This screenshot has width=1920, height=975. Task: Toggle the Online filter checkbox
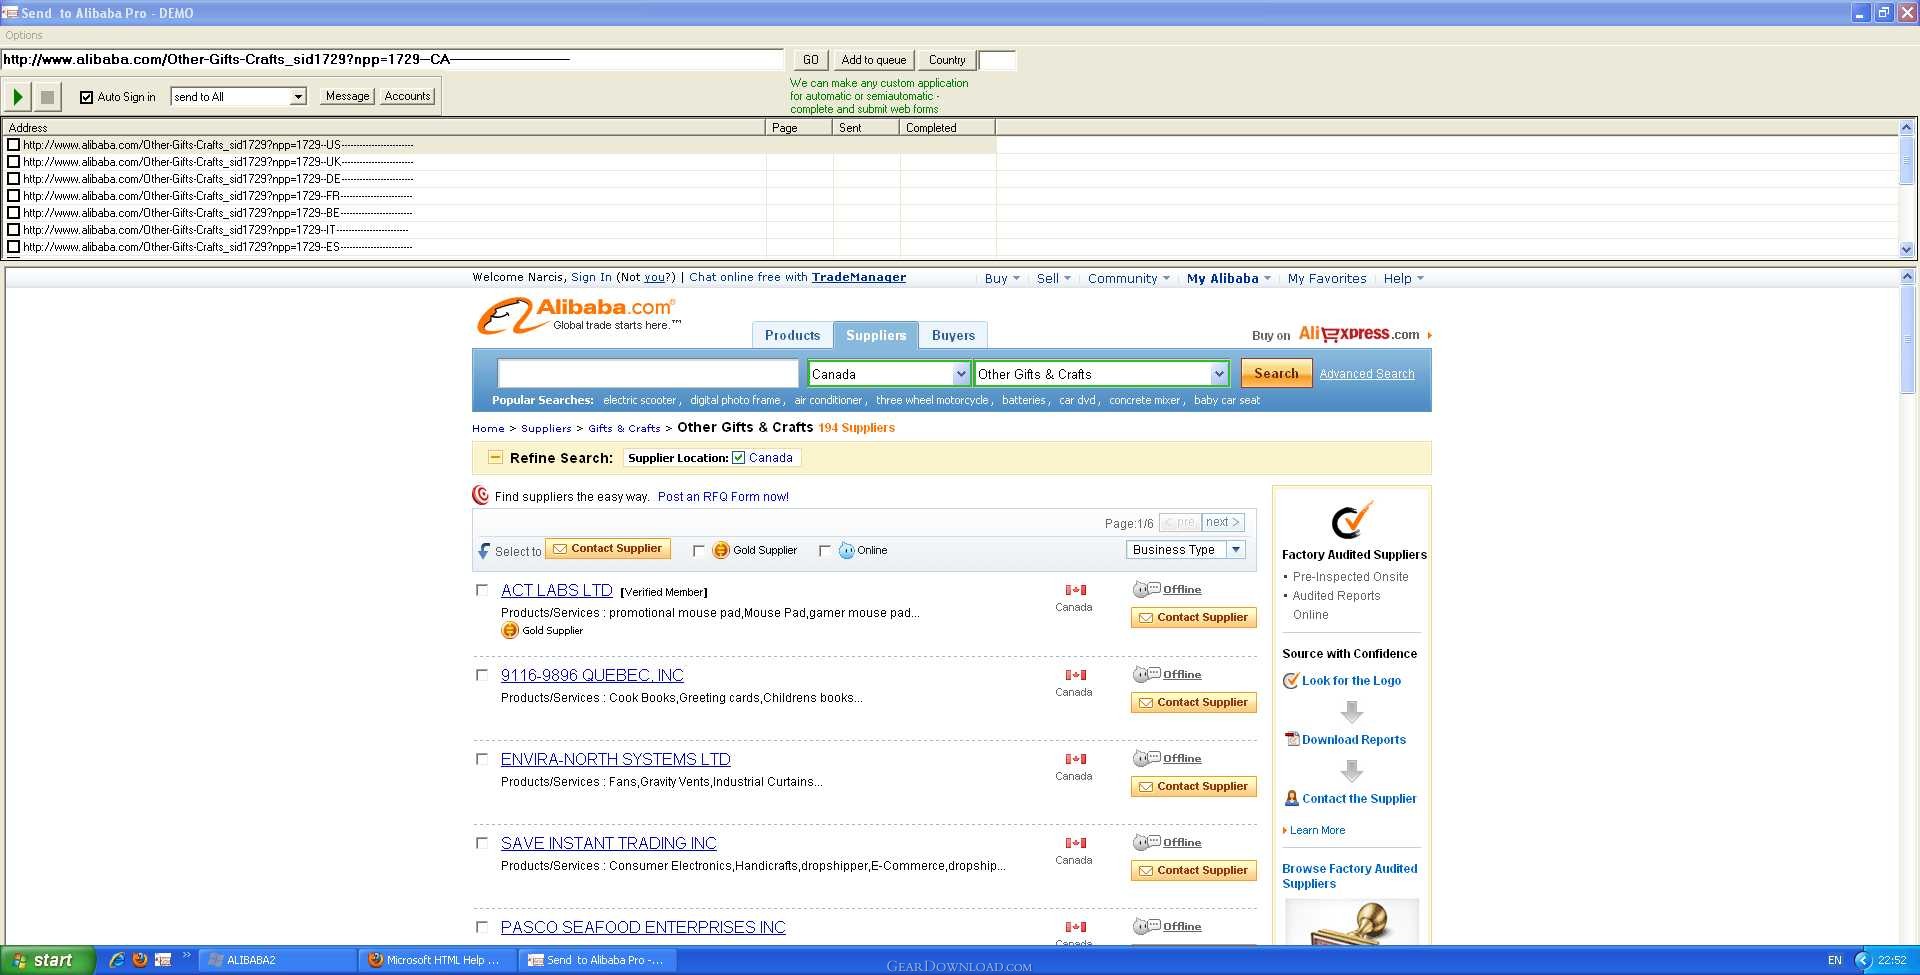(824, 551)
